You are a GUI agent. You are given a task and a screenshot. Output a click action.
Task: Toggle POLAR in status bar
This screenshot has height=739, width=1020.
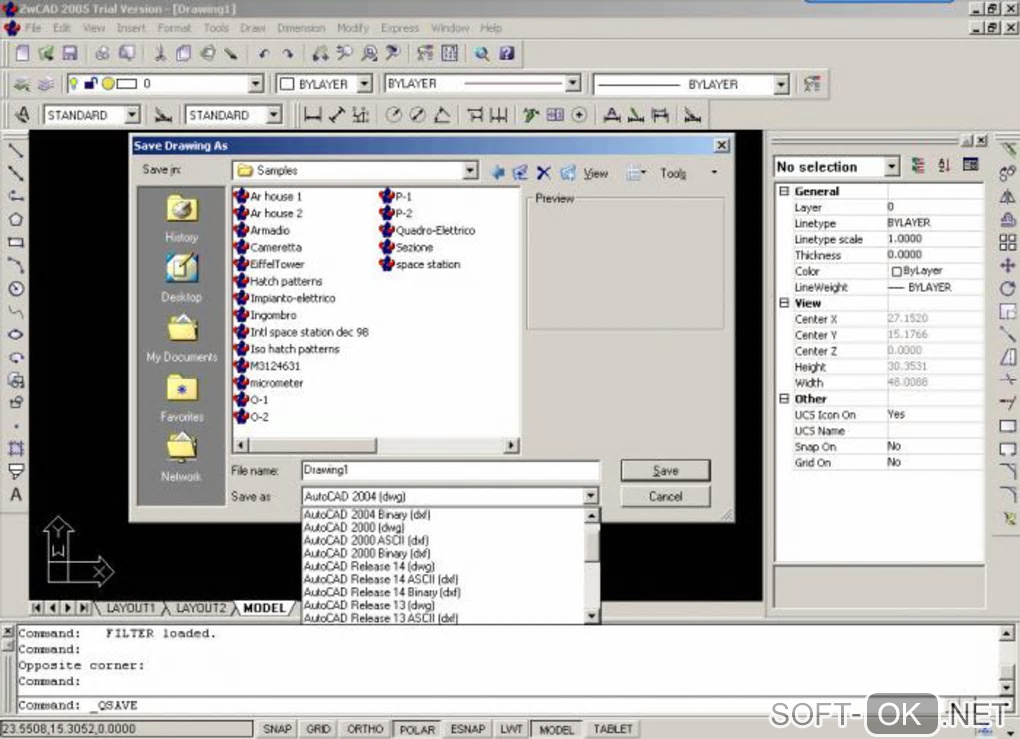(x=417, y=729)
